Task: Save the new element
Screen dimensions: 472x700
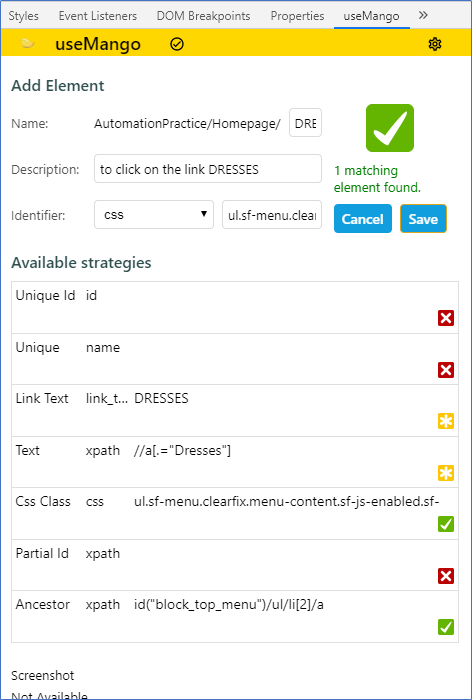Action: (x=423, y=219)
